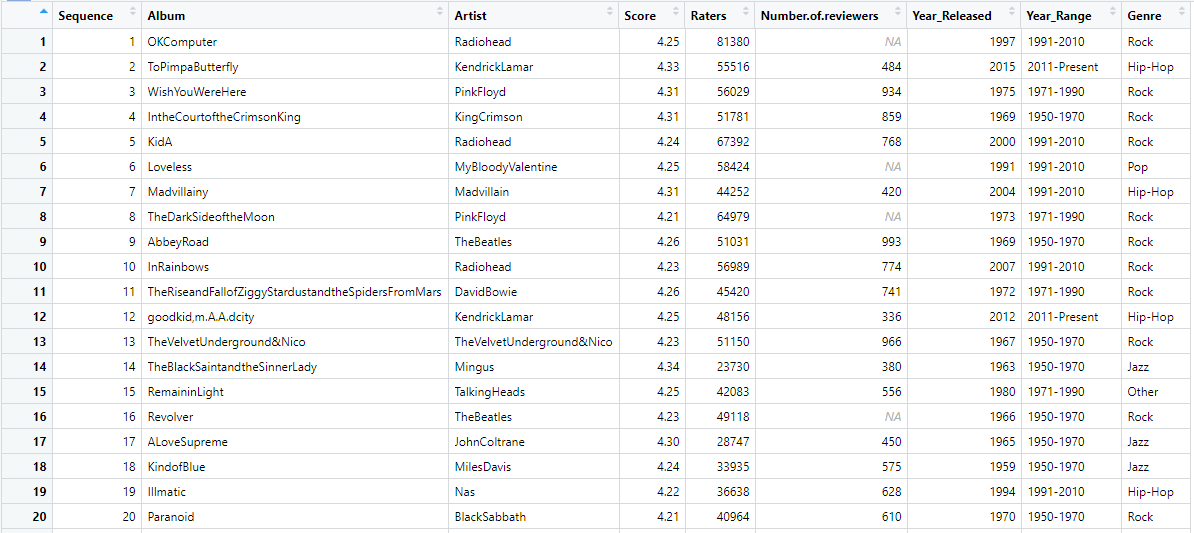Select the BlackSabbath artist cell

tap(533, 517)
